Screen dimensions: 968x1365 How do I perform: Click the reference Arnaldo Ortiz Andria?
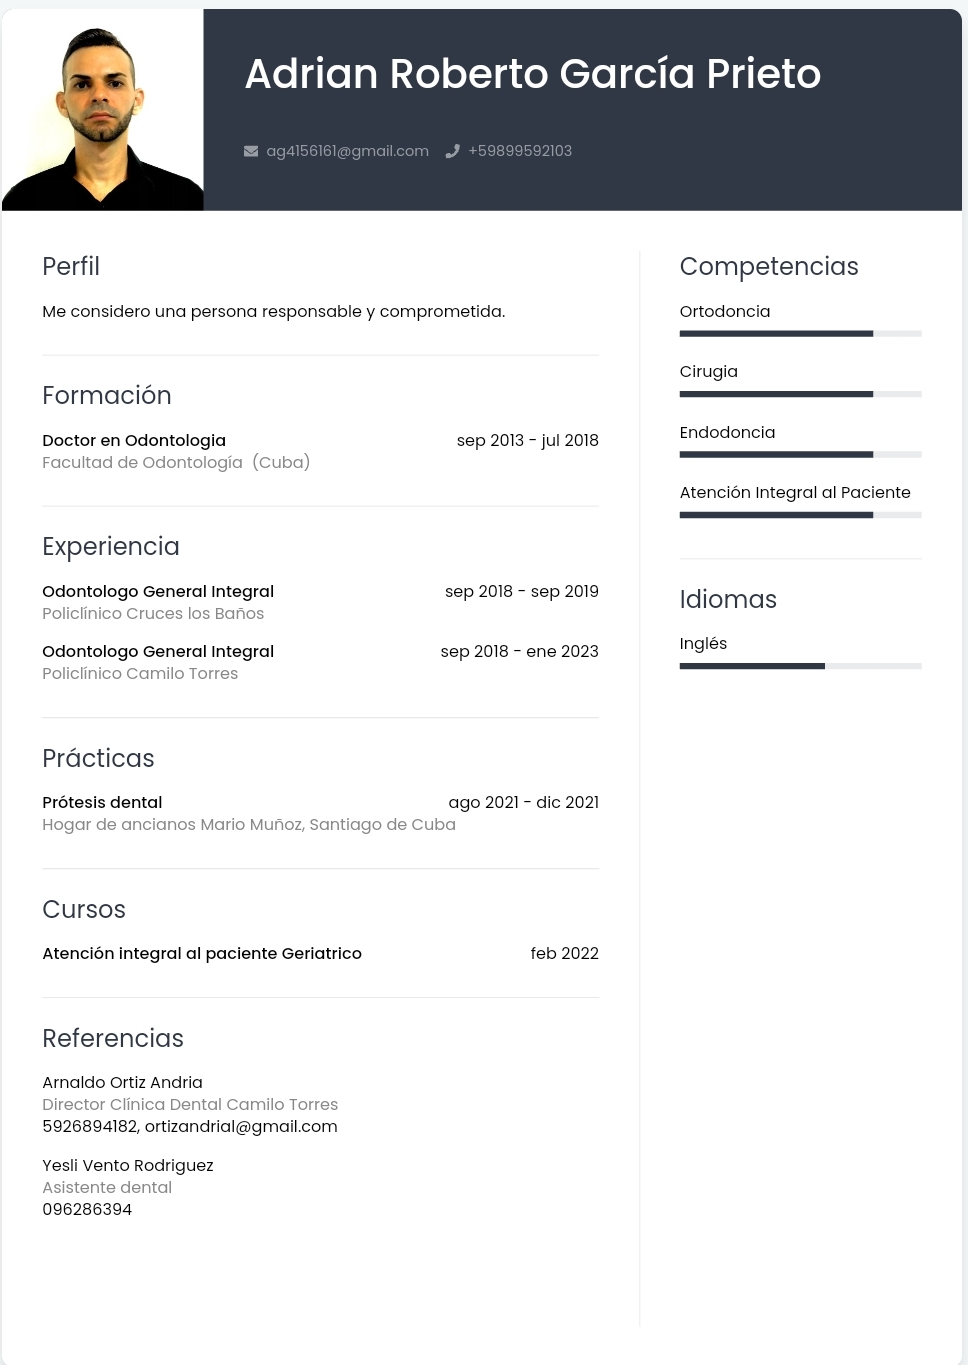(122, 1082)
